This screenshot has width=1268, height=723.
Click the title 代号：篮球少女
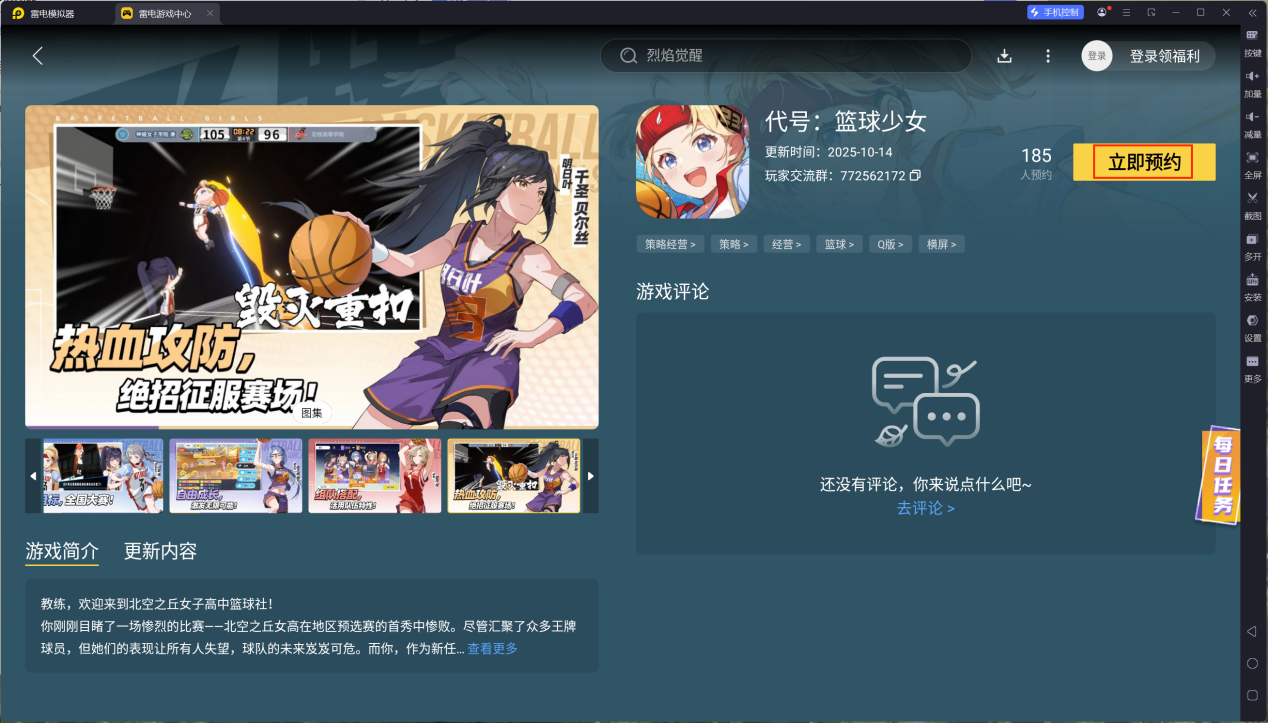(846, 122)
